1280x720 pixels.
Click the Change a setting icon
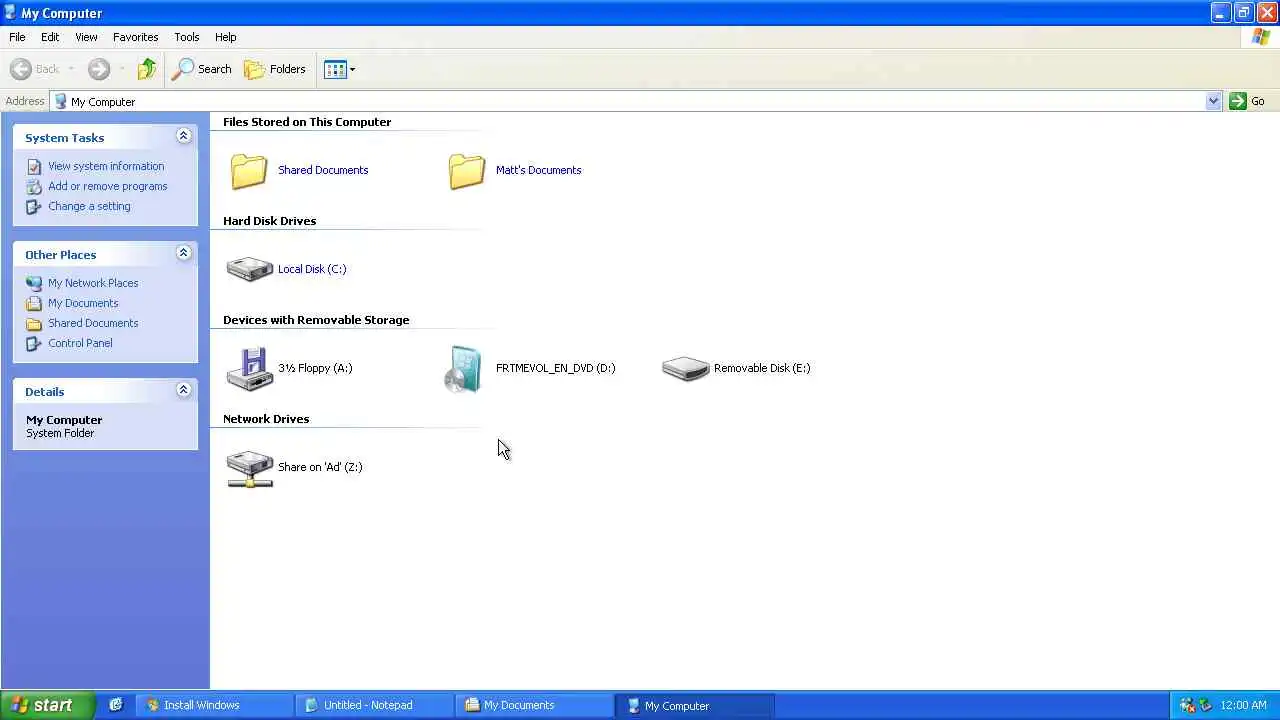35,207
